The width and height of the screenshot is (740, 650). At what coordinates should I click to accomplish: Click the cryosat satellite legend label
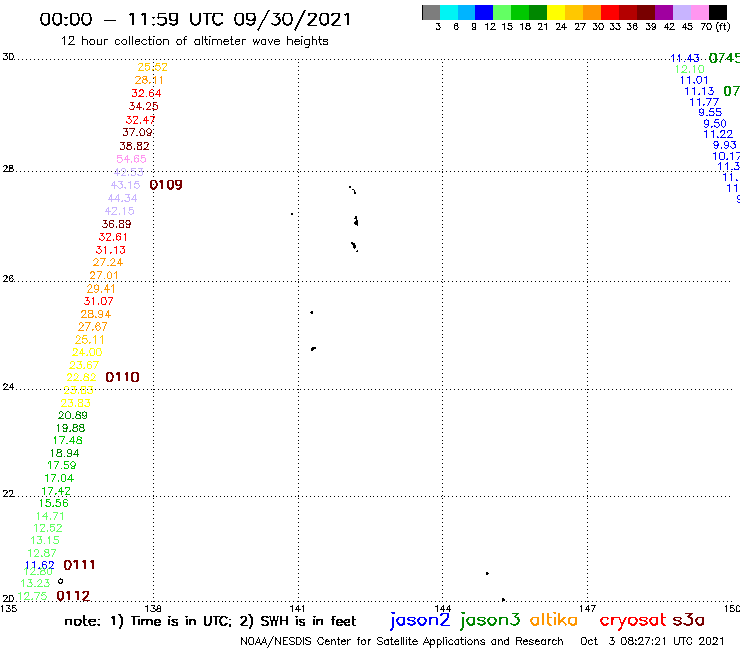(x=632, y=621)
